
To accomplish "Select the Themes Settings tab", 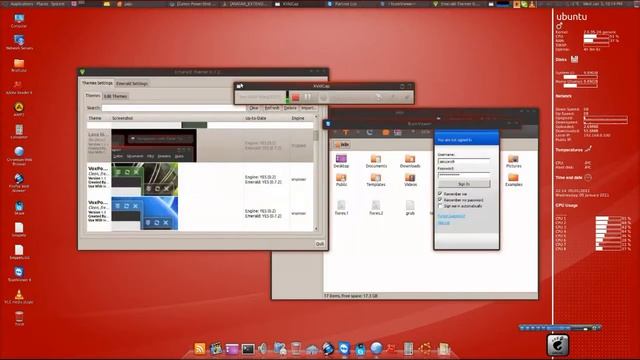I will click(97, 83).
